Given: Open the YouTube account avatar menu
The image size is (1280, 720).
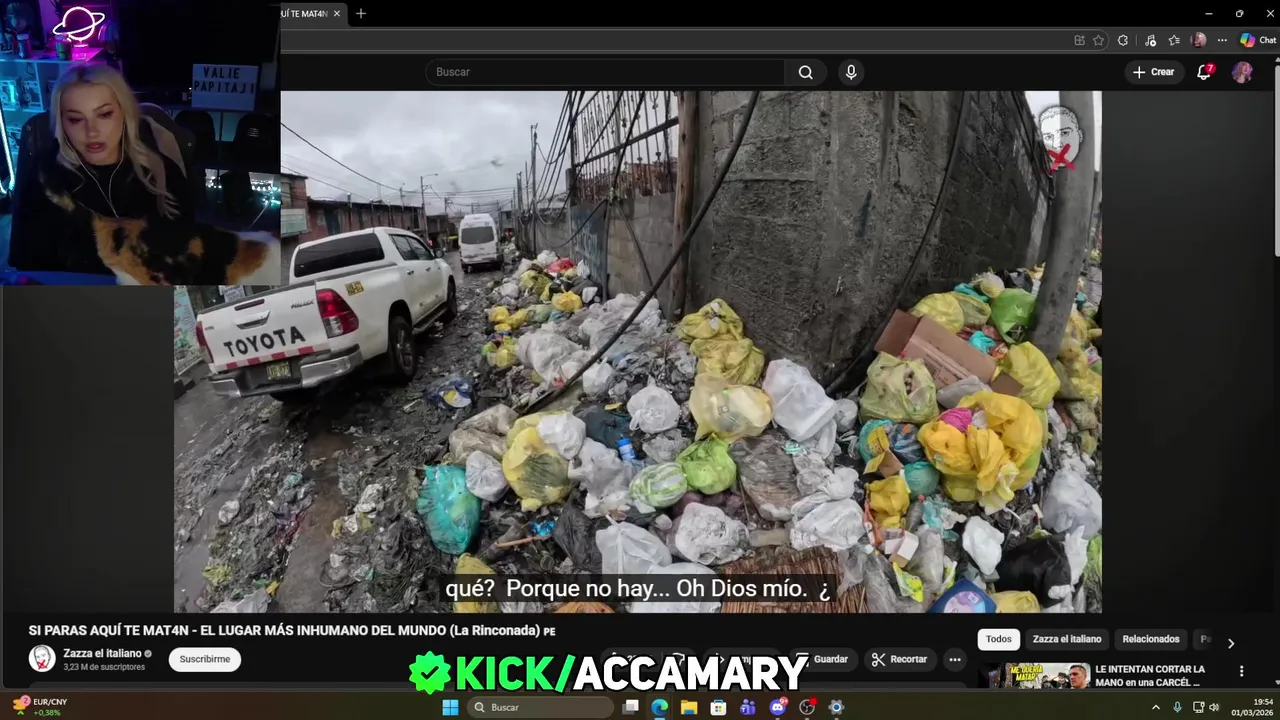Looking at the screenshot, I should coord(1242,72).
